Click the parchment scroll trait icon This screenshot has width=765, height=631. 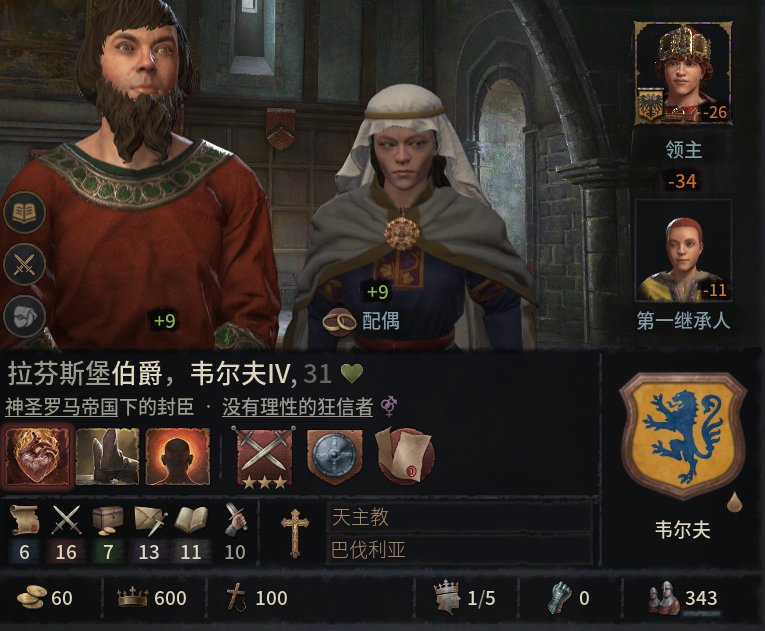403,456
